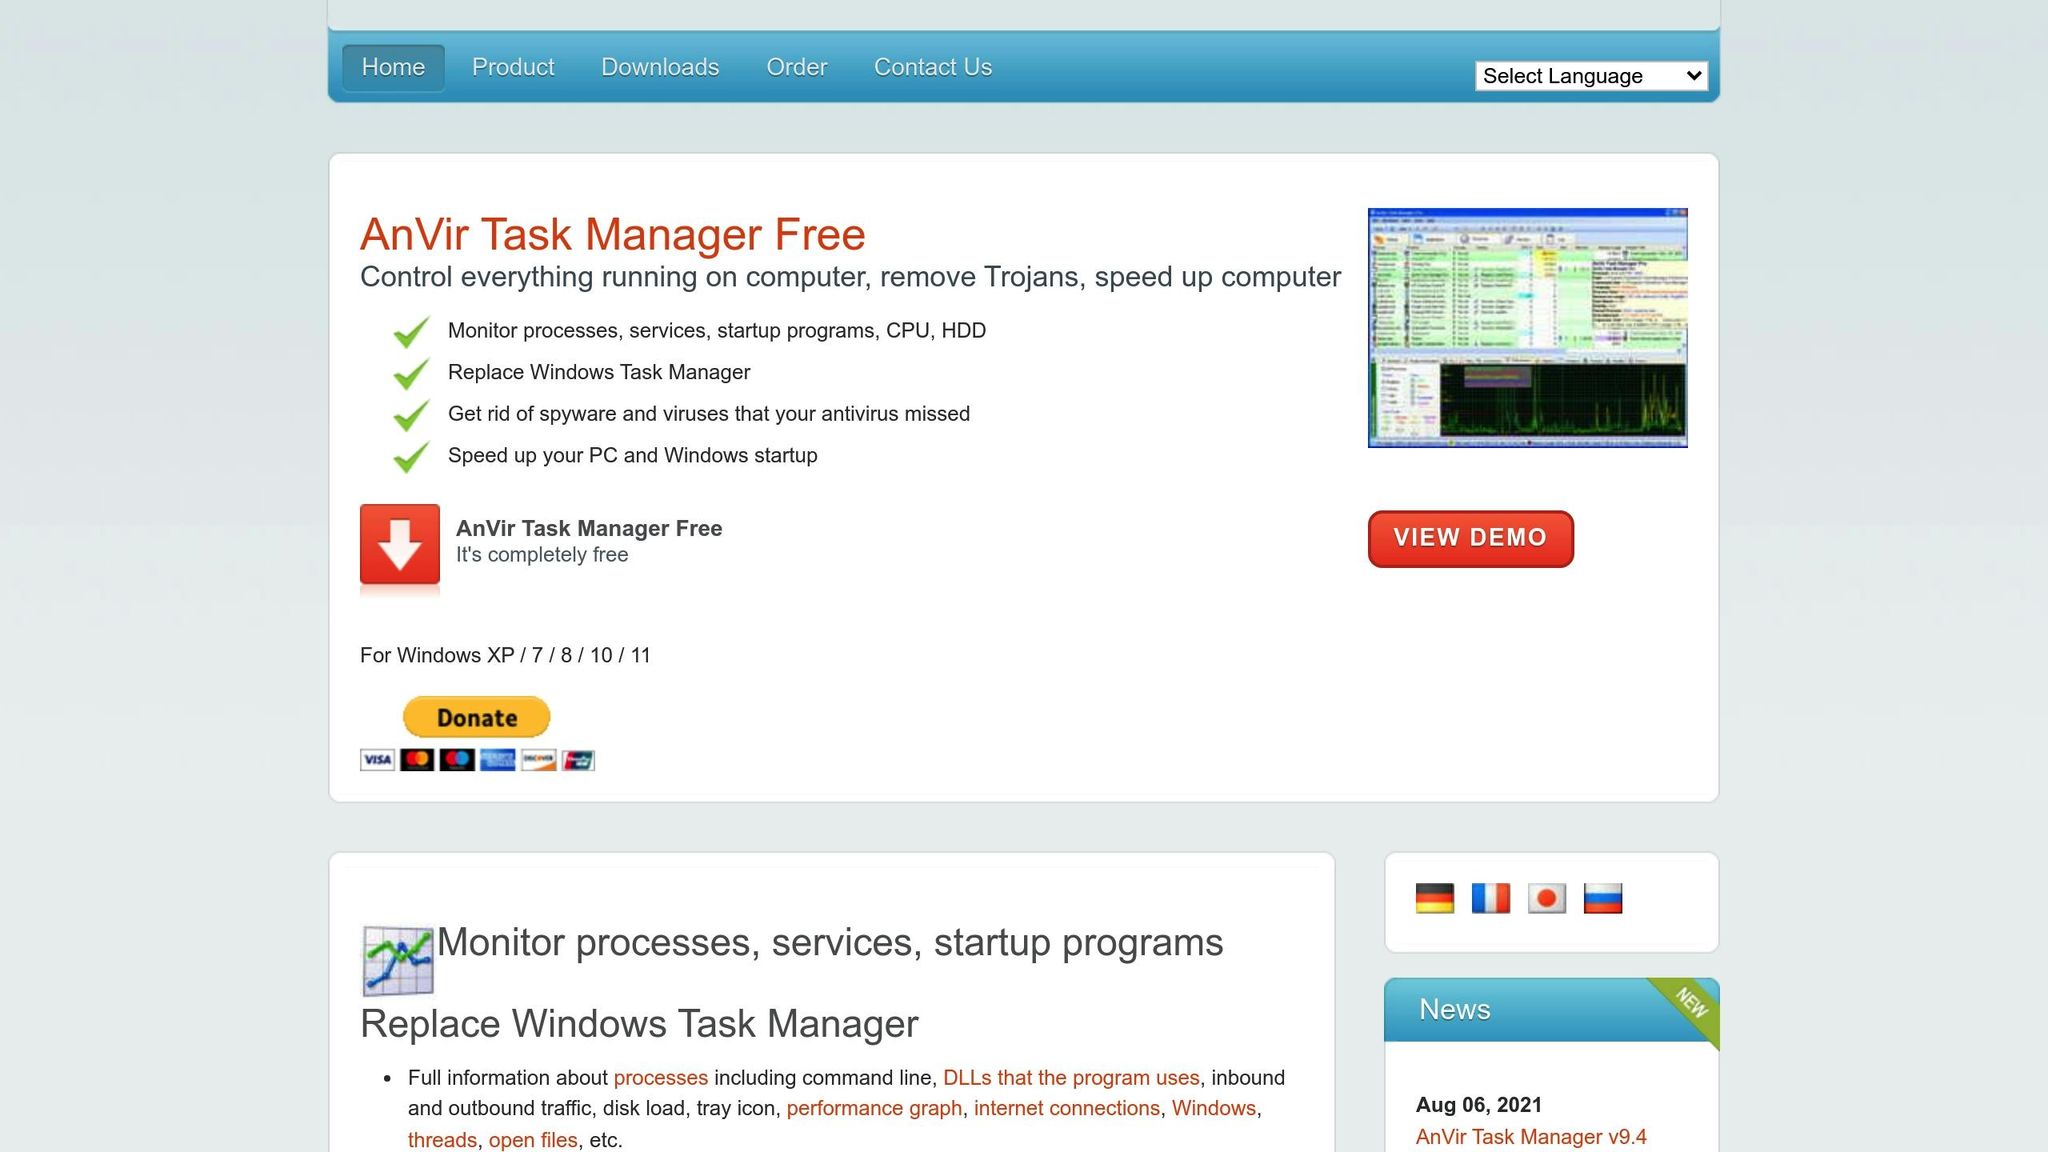Follow the AnVir Task Manager v9.4 news link

click(x=1529, y=1136)
